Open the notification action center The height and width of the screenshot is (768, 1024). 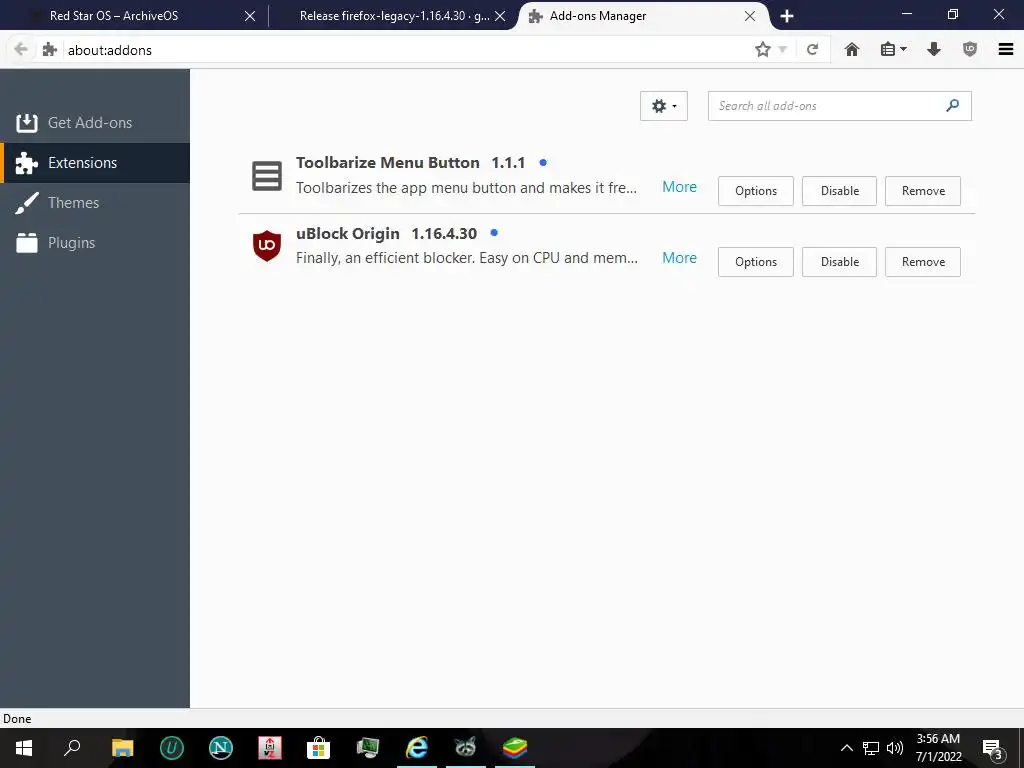(993, 749)
